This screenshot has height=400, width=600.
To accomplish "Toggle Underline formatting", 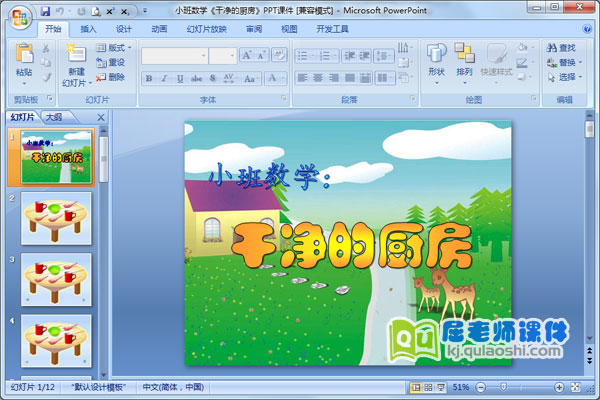I will (x=180, y=78).
